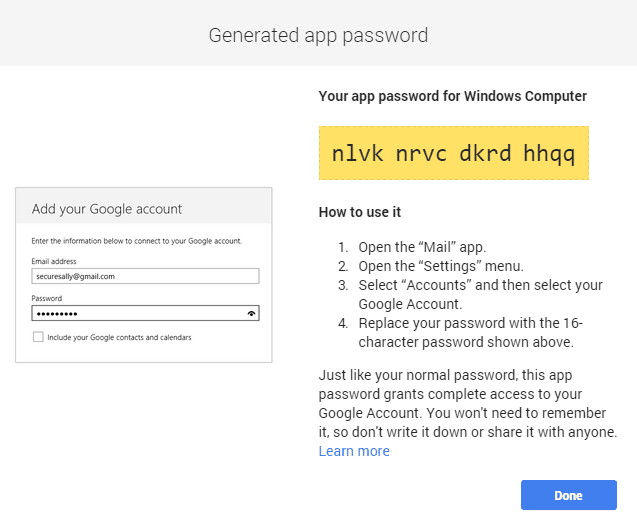Click the "Add your Google account" header
Viewport: 637px width, 526px height.
coord(107,209)
